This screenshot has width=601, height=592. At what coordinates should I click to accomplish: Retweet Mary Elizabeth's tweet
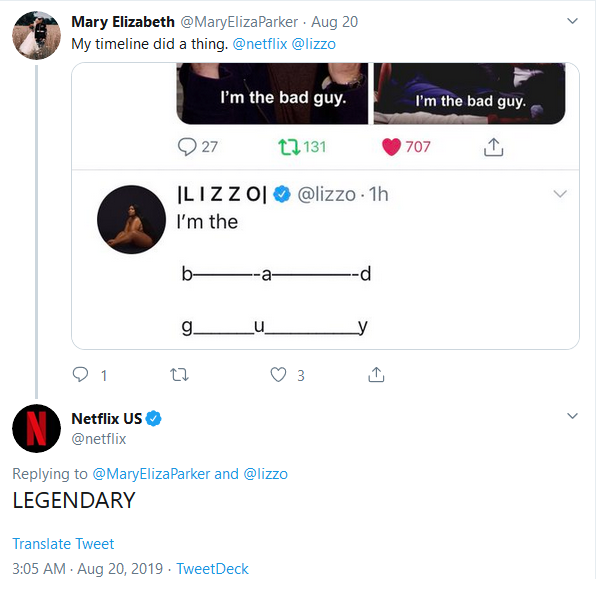(180, 375)
